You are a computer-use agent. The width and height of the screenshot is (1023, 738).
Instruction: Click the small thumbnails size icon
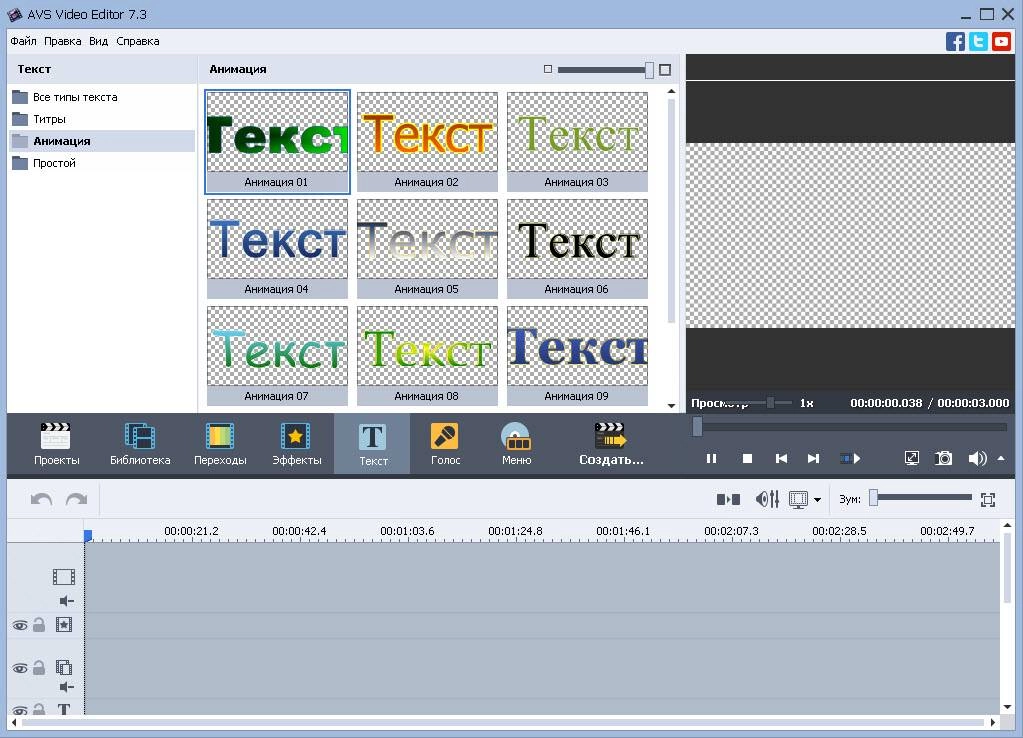pos(547,69)
